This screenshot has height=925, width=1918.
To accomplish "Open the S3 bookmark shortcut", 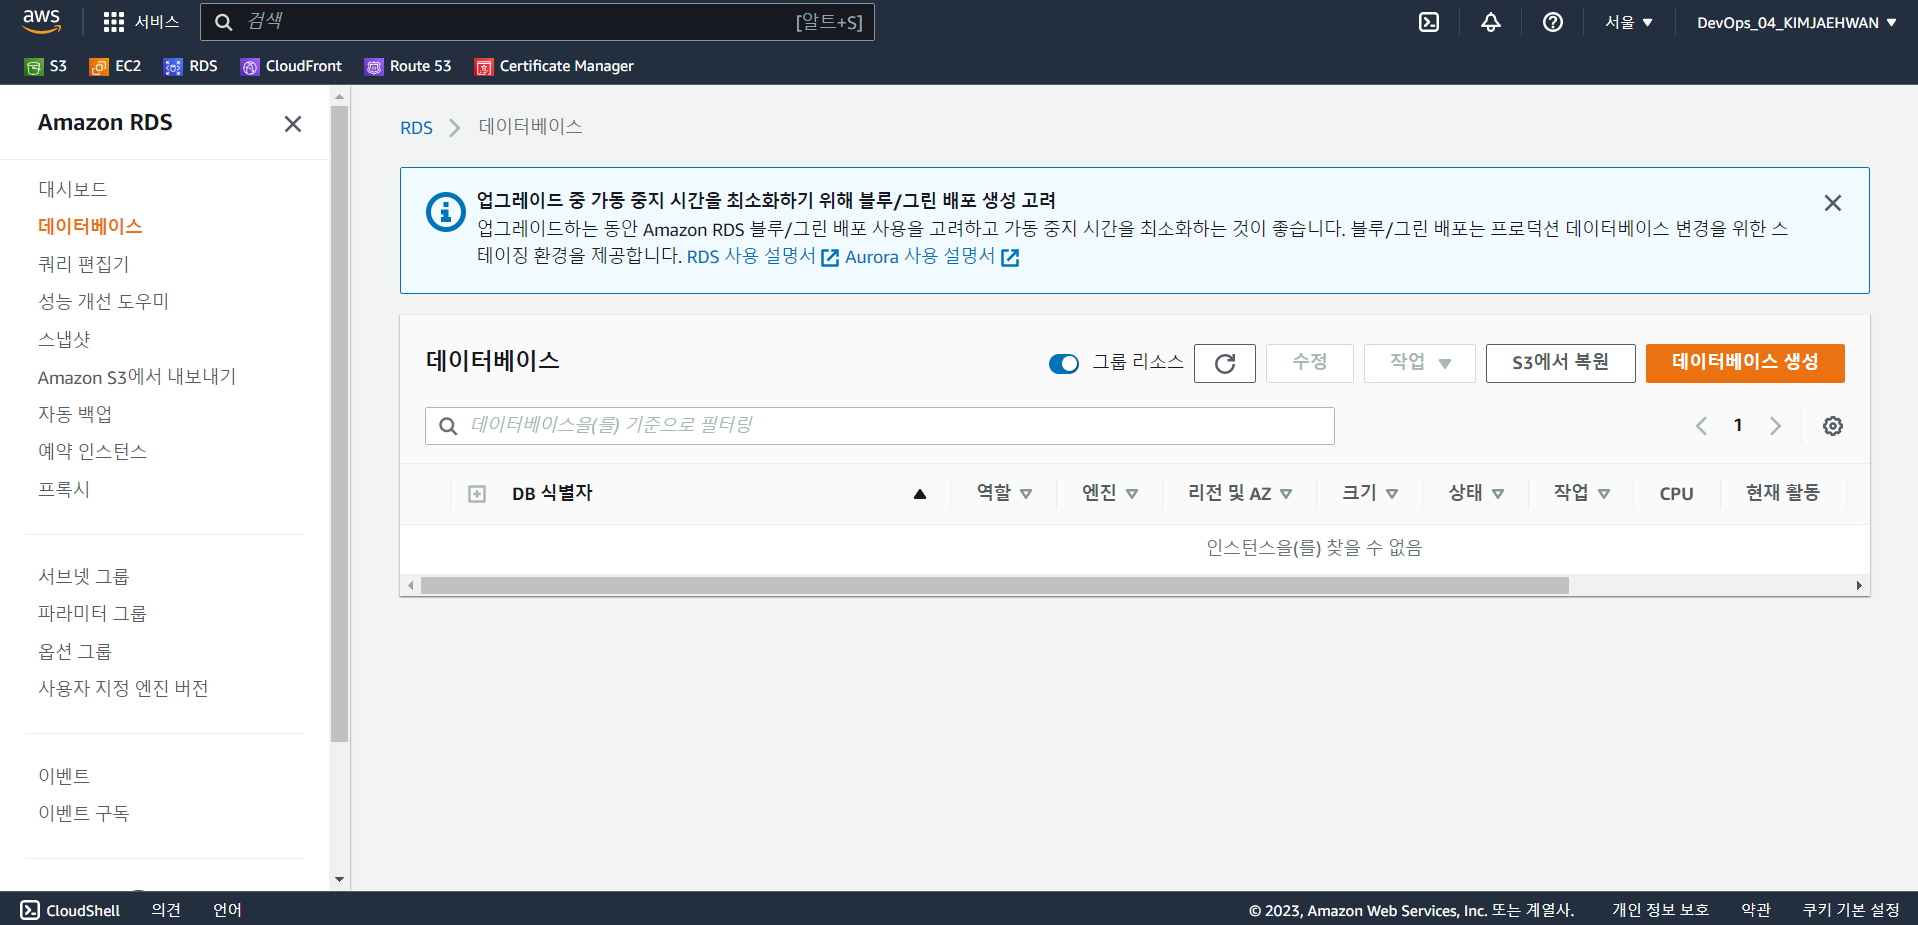I will click(46, 66).
